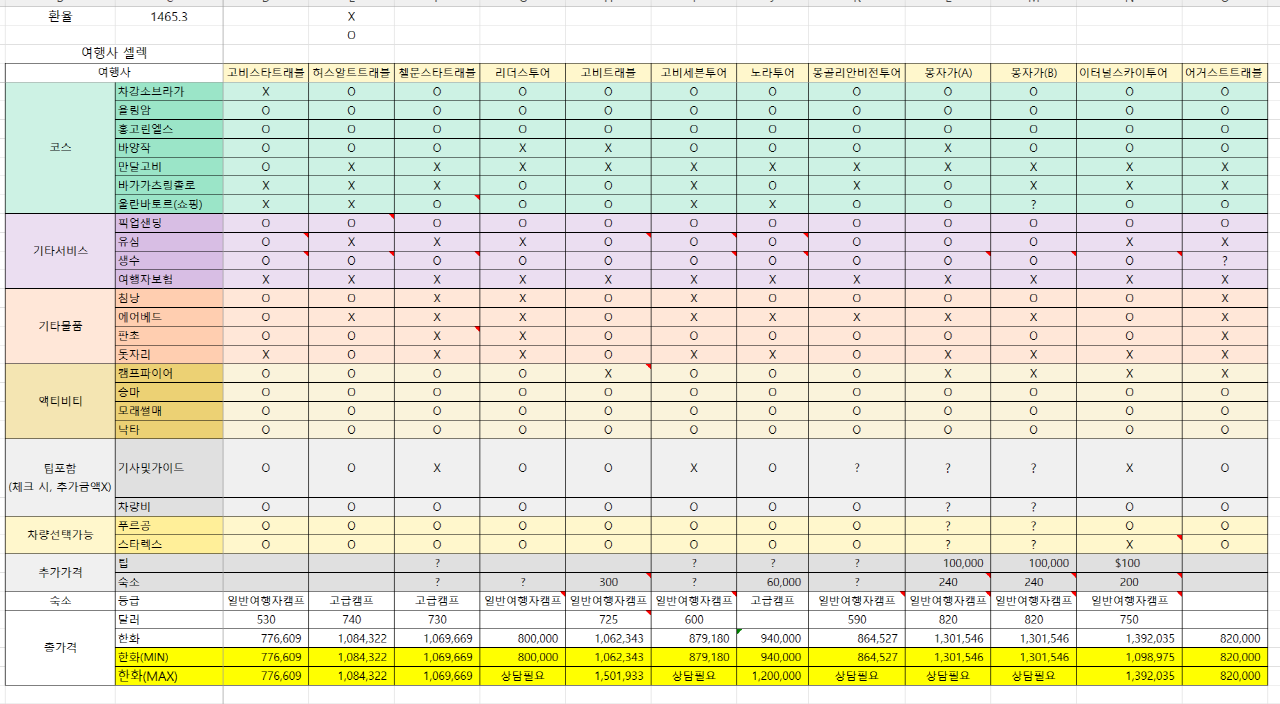This screenshot has height=704, width=1280.
Task: Select the $100 tip cell
Action: [x=1129, y=563]
